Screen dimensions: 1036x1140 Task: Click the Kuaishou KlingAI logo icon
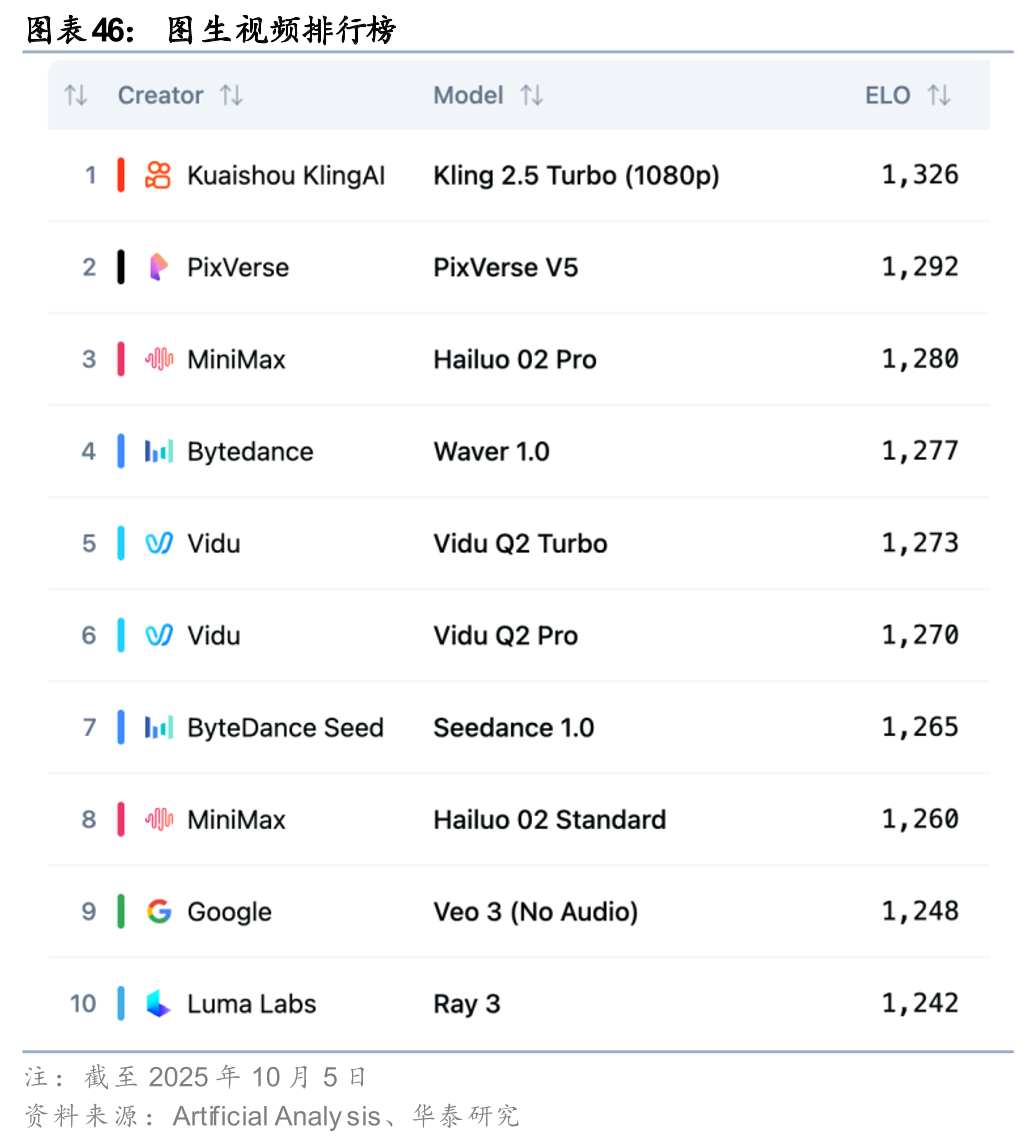158,175
